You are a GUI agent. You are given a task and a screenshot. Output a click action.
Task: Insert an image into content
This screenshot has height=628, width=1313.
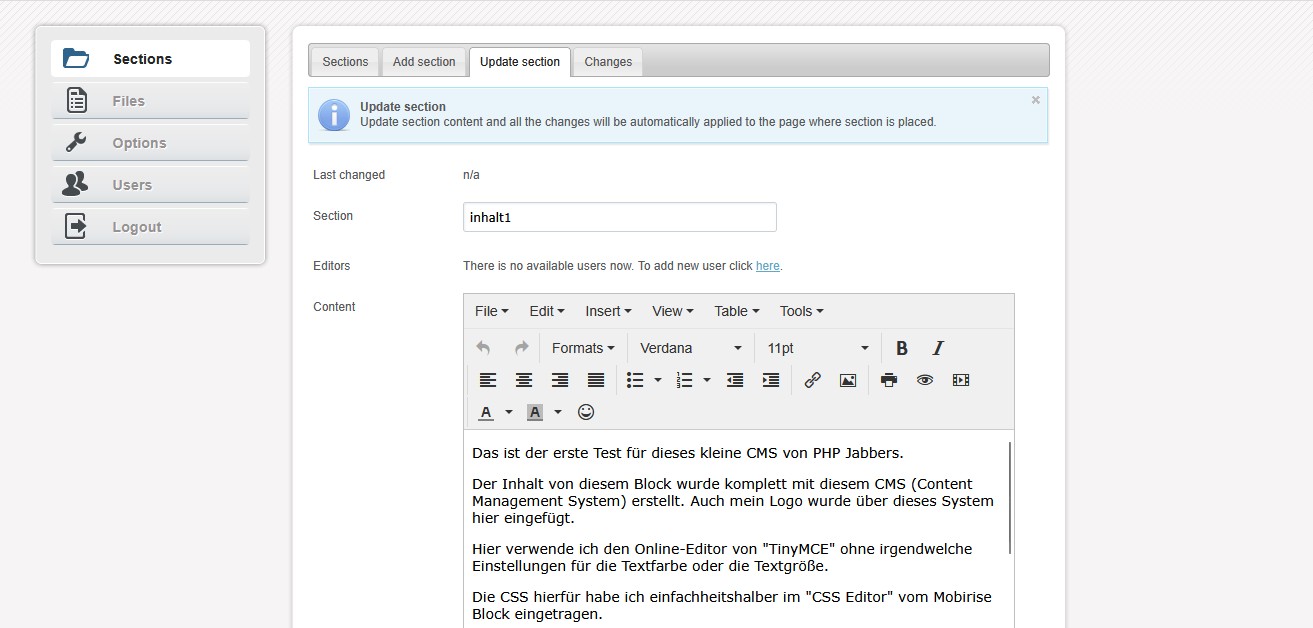(848, 380)
